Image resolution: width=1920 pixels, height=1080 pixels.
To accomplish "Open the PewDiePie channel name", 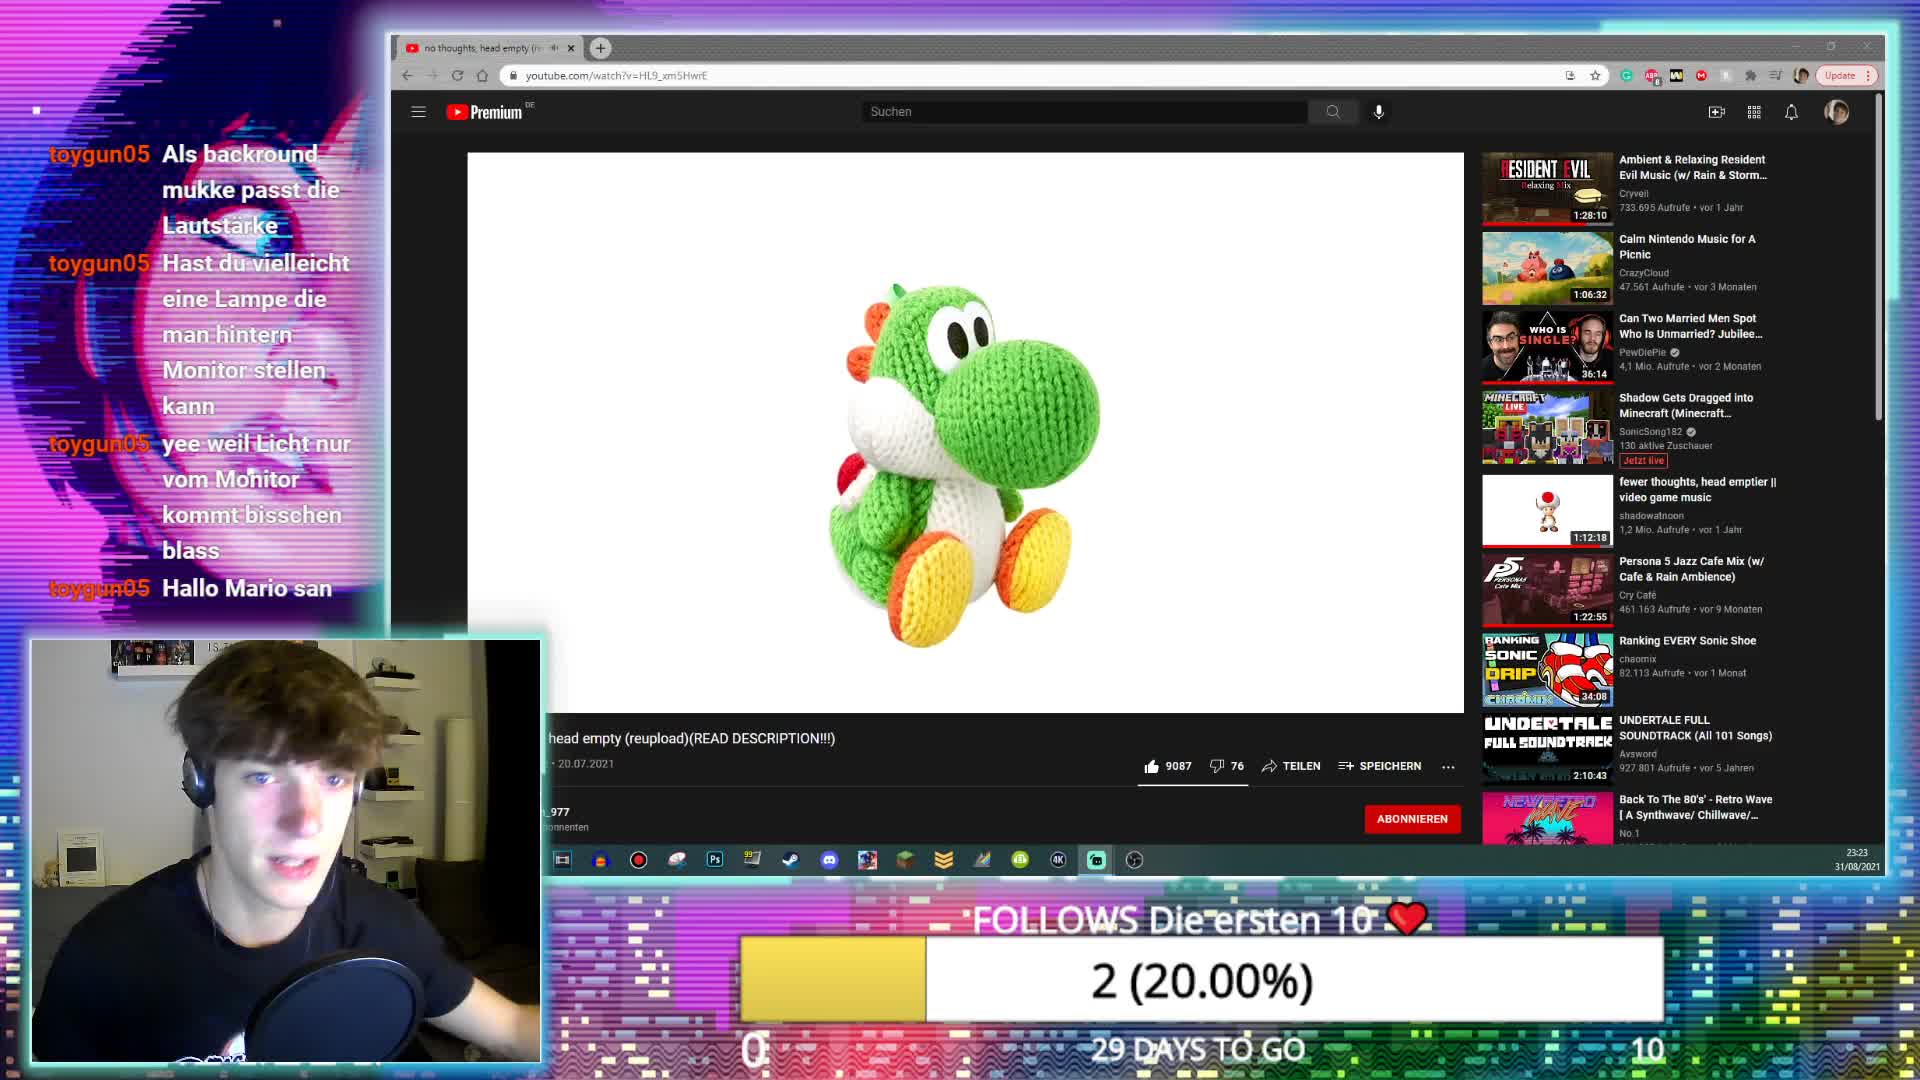I will point(1642,353).
